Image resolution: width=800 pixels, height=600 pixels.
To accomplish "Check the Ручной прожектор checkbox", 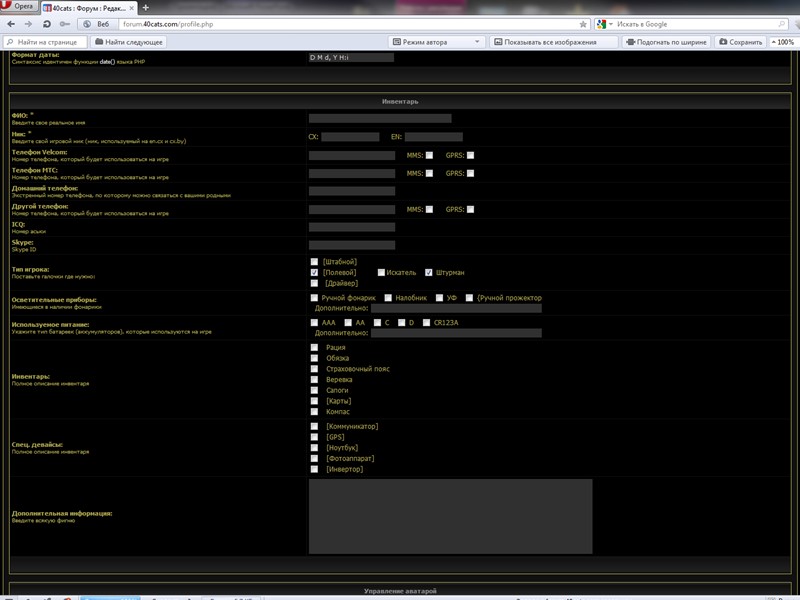I will (469, 297).
